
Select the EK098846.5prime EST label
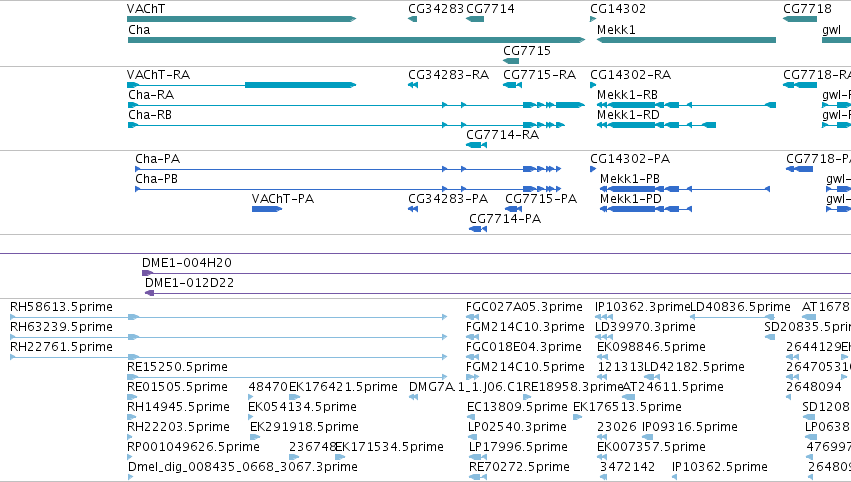[x=651, y=347]
